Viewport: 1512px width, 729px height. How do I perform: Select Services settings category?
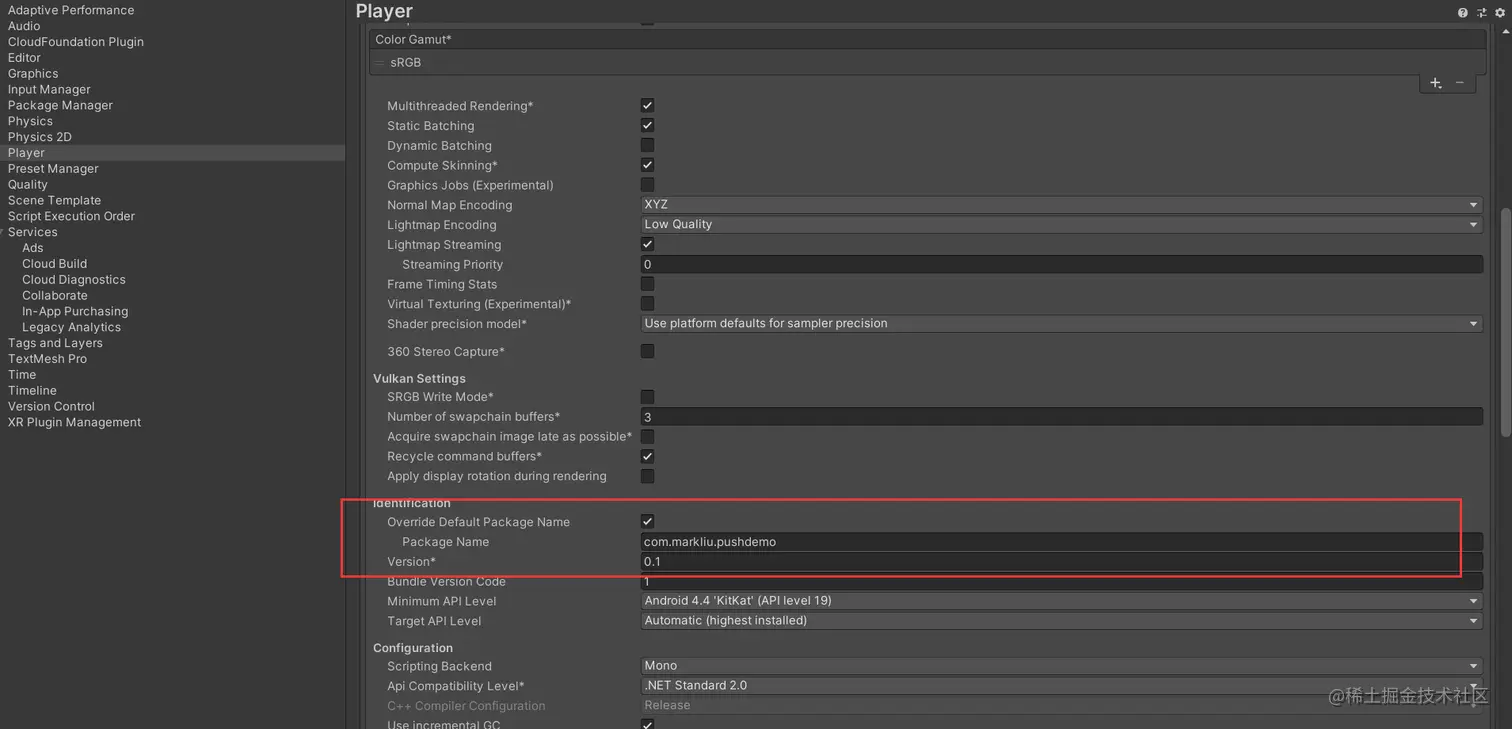coord(33,232)
